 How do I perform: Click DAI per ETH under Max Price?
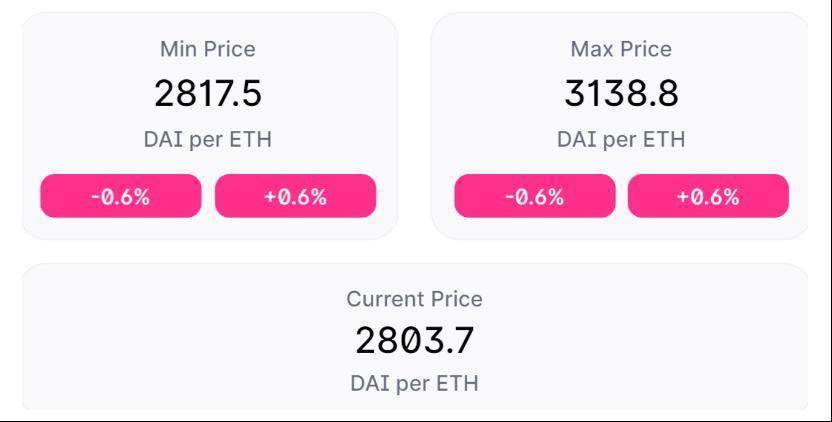(x=621, y=139)
